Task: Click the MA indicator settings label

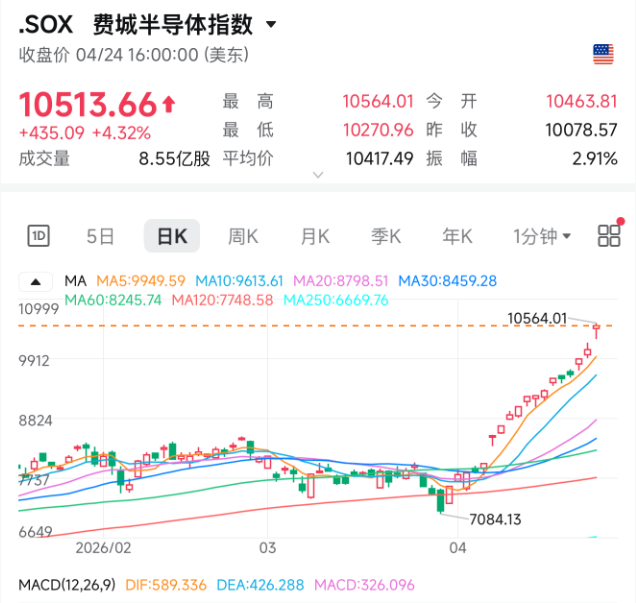Action: pos(75,281)
